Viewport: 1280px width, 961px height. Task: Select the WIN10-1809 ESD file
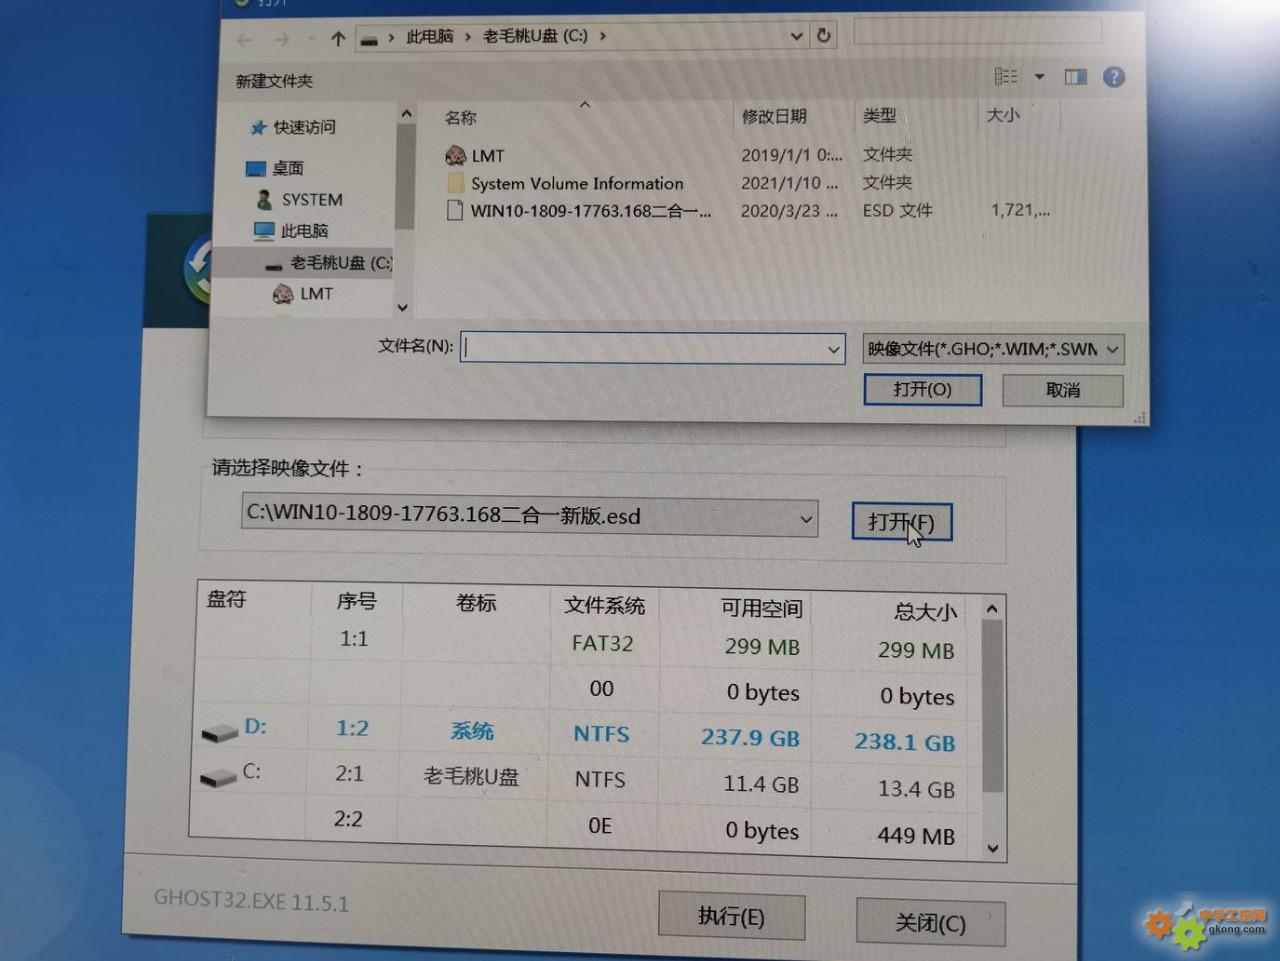[590, 211]
